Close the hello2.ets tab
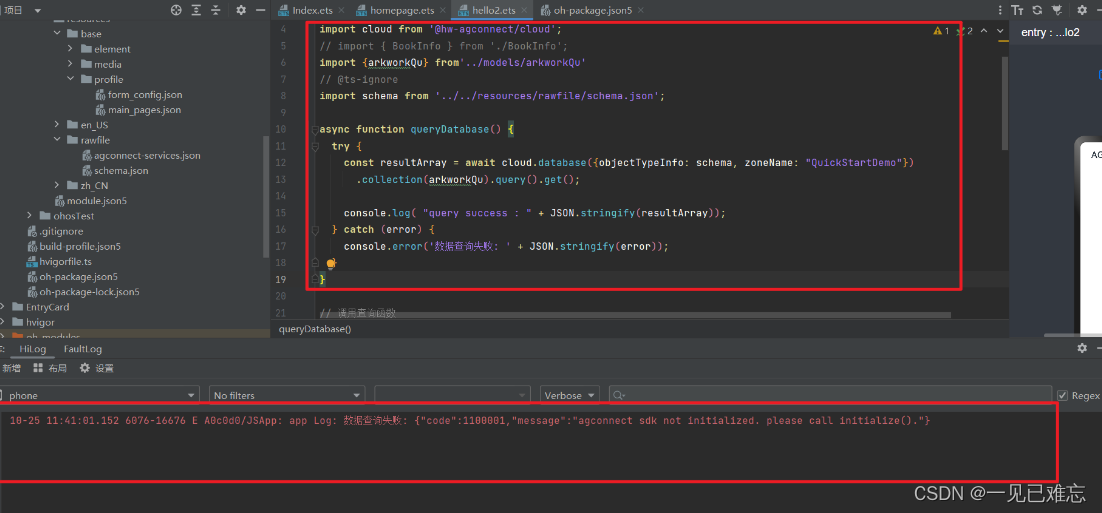This screenshot has width=1102, height=513. click(526, 11)
